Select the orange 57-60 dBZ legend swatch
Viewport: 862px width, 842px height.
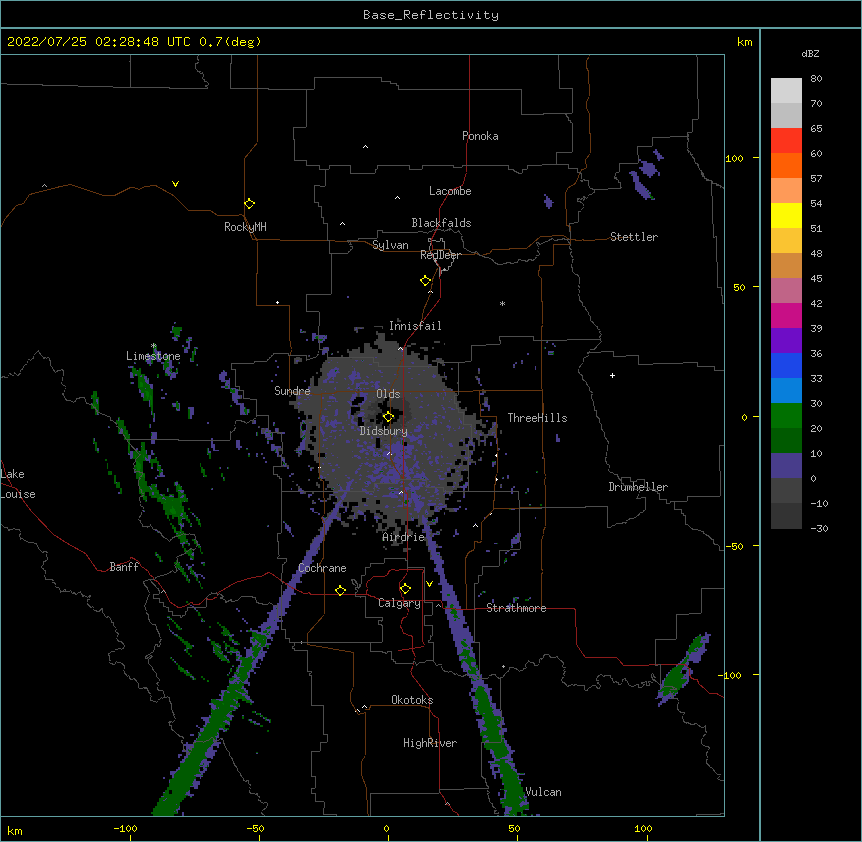point(786,165)
